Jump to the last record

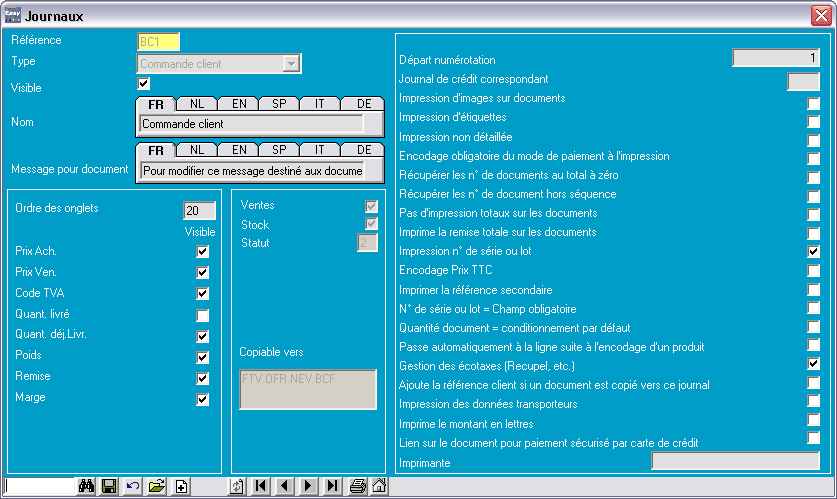(x=333, y=487)
